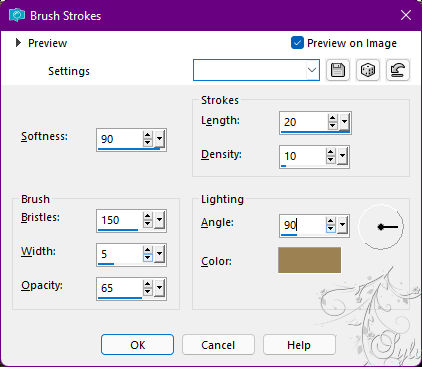Increase the Opacity value with up arrow
Viewport: 422px width, 367px height.
(147, 284)
